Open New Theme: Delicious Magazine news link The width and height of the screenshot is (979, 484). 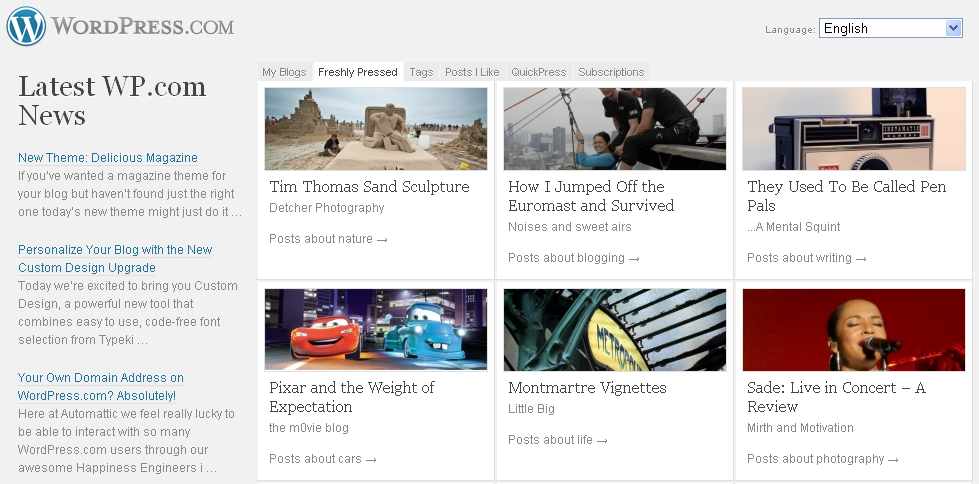(x=108, y=158)
